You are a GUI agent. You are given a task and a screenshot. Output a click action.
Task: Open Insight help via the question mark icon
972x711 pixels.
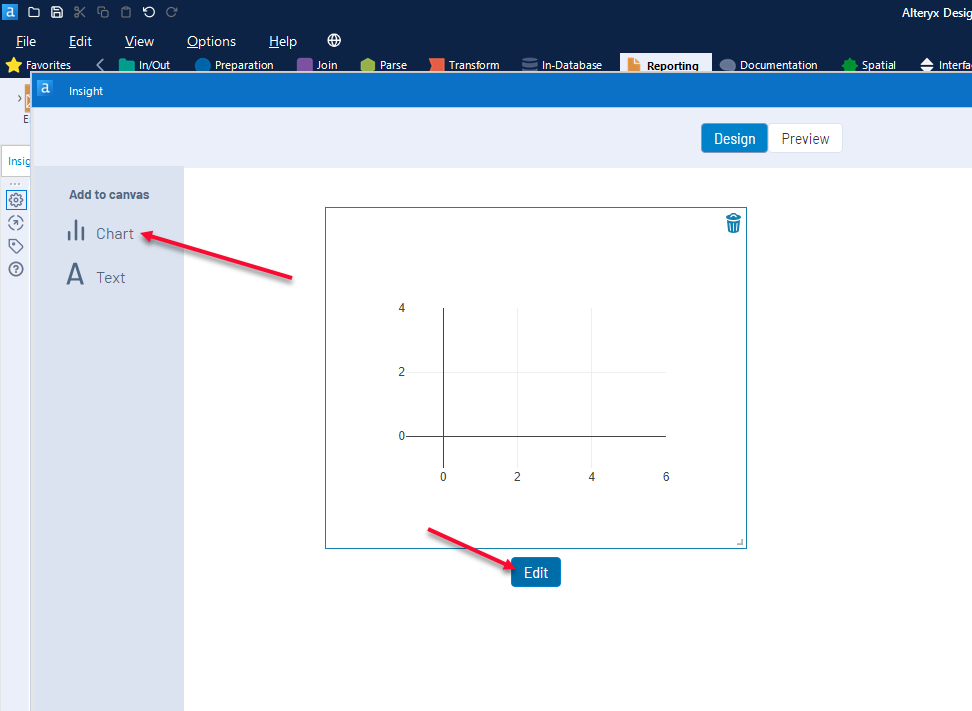(16, 269)
